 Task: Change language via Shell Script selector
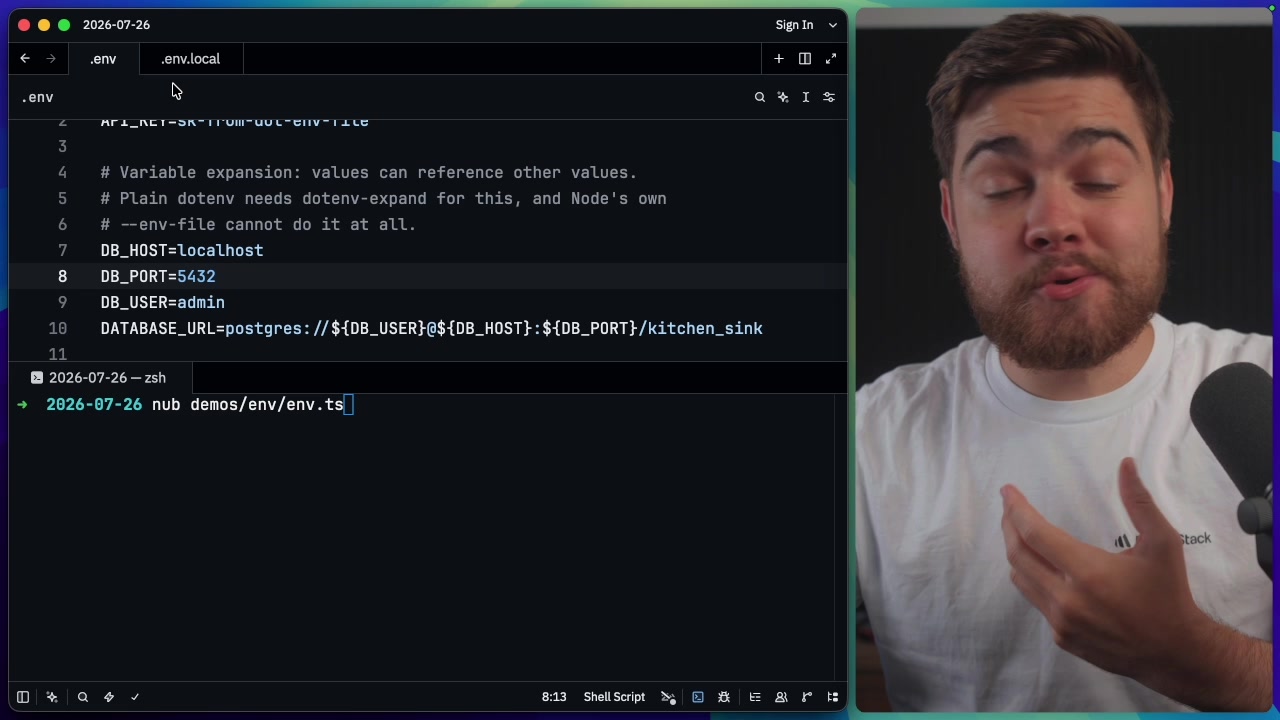[x=614, y=697]
